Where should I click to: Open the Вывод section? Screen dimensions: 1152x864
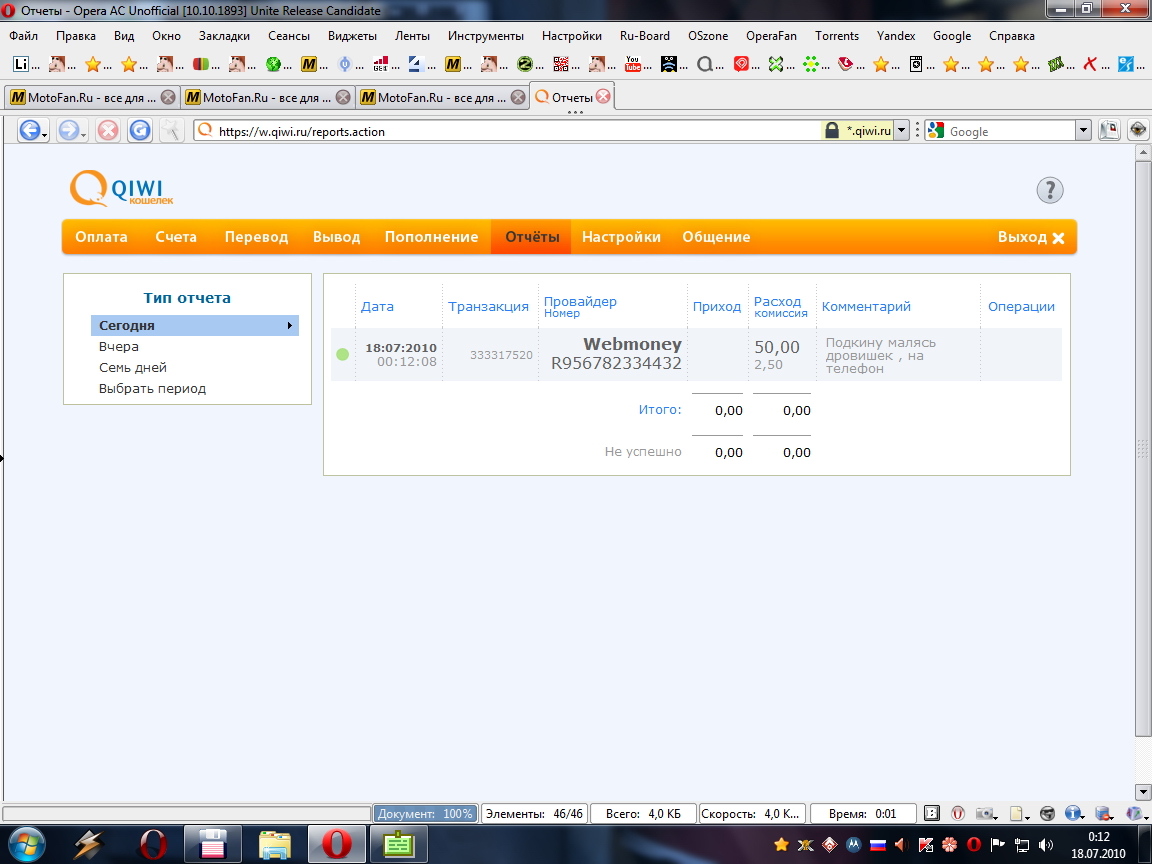pyautogui.click(x=336, y=237)
